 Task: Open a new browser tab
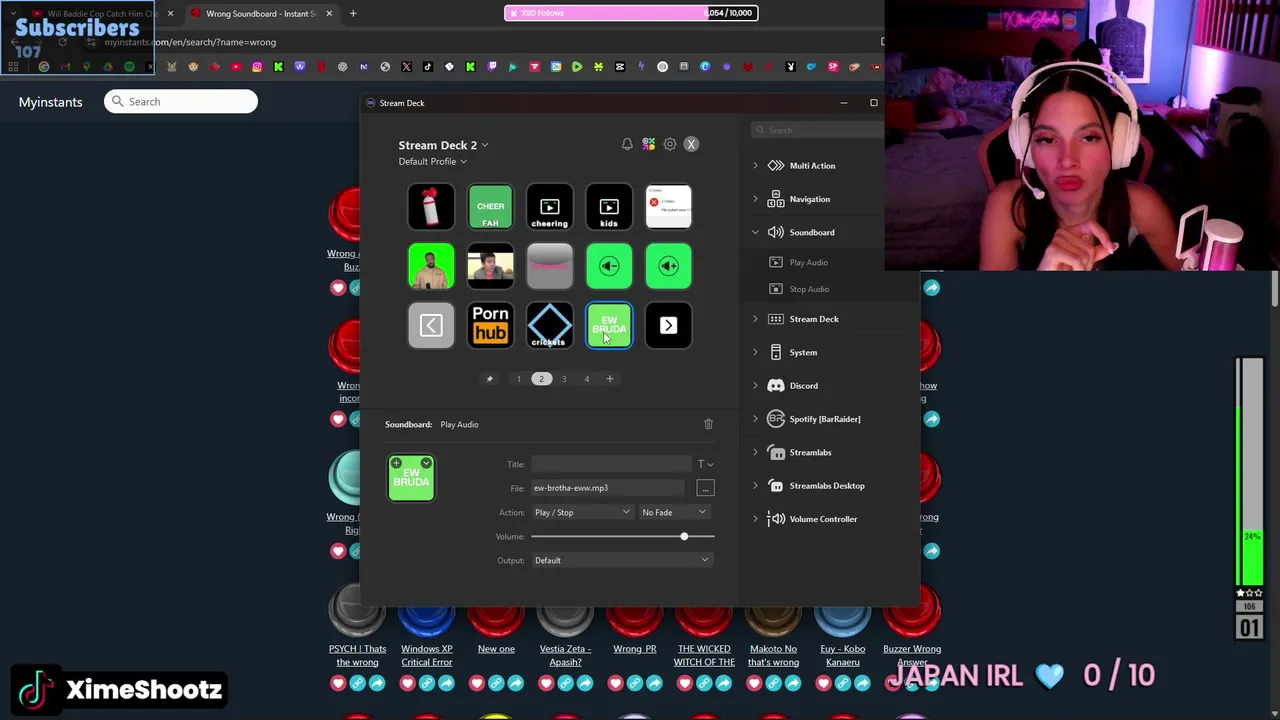click(353, 14)
